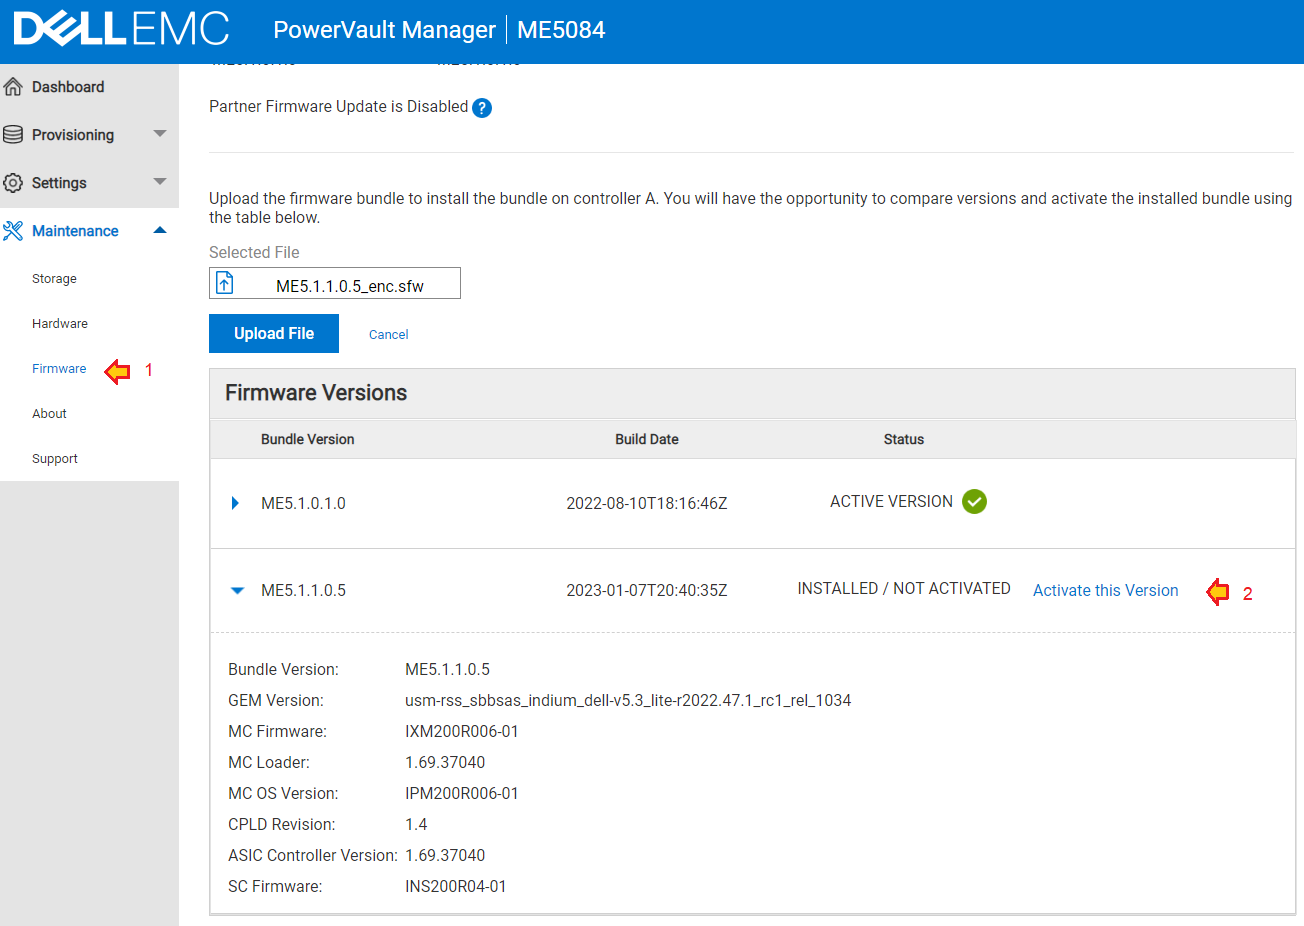Expand the ME5.1.0.1.0 firmware row details
The image size is (1304, 926).
point(235,503)
